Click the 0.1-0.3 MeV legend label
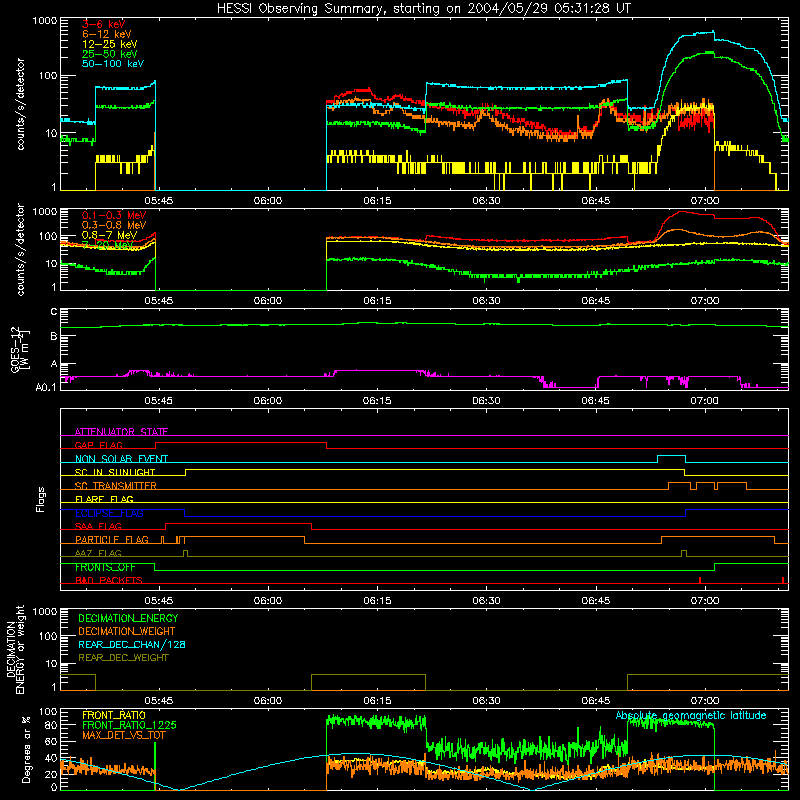 (114, 215)
